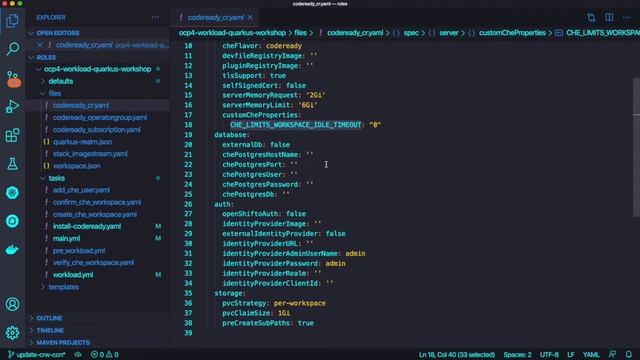640x360 pixels.
Task: Open codeready_subscription.yaml file
Action: pyautogui.click(x=98, y=130)
